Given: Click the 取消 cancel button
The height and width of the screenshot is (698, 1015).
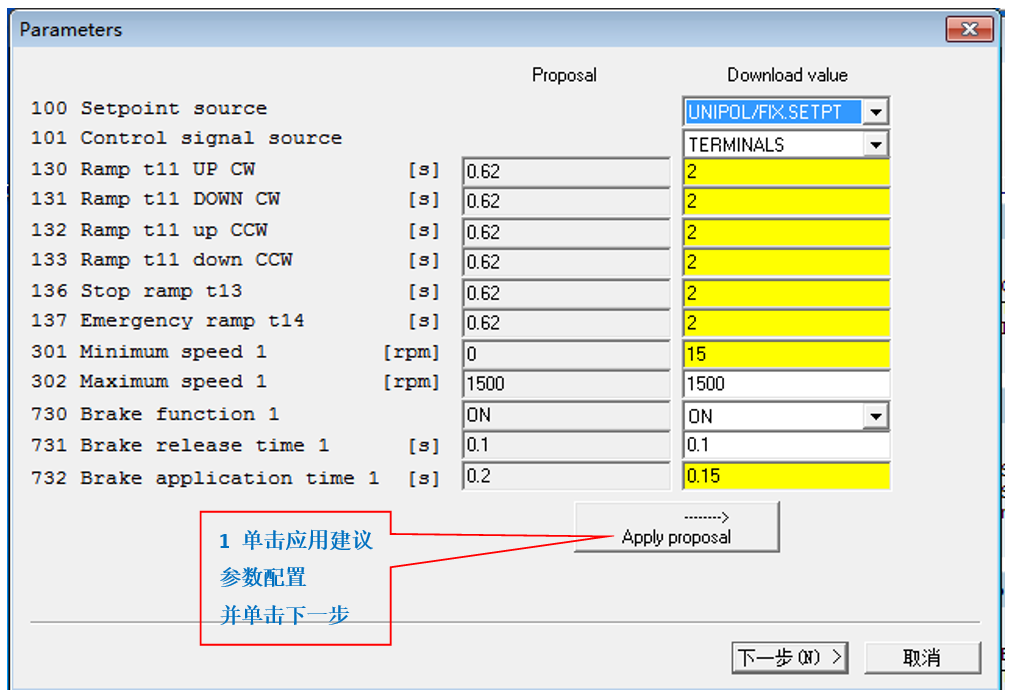Looking at the screenshot, I should [921, 657].
